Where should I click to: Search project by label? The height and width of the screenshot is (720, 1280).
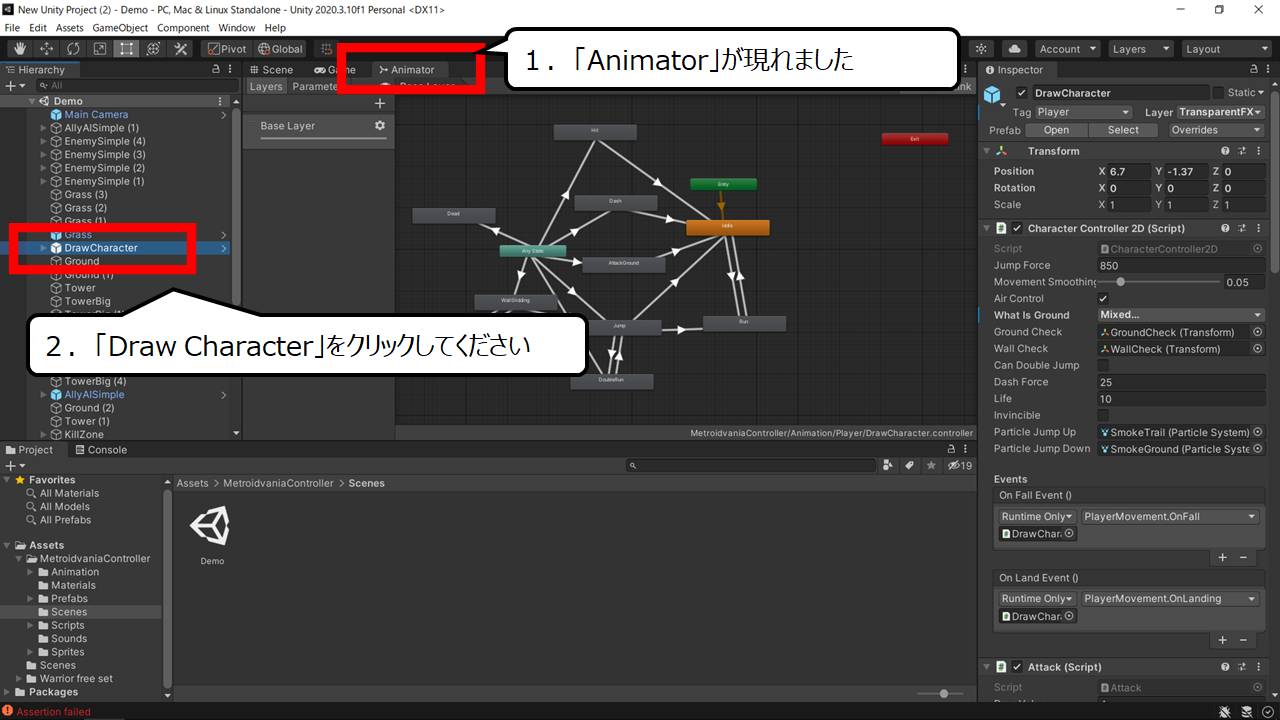tap(910, 465)
